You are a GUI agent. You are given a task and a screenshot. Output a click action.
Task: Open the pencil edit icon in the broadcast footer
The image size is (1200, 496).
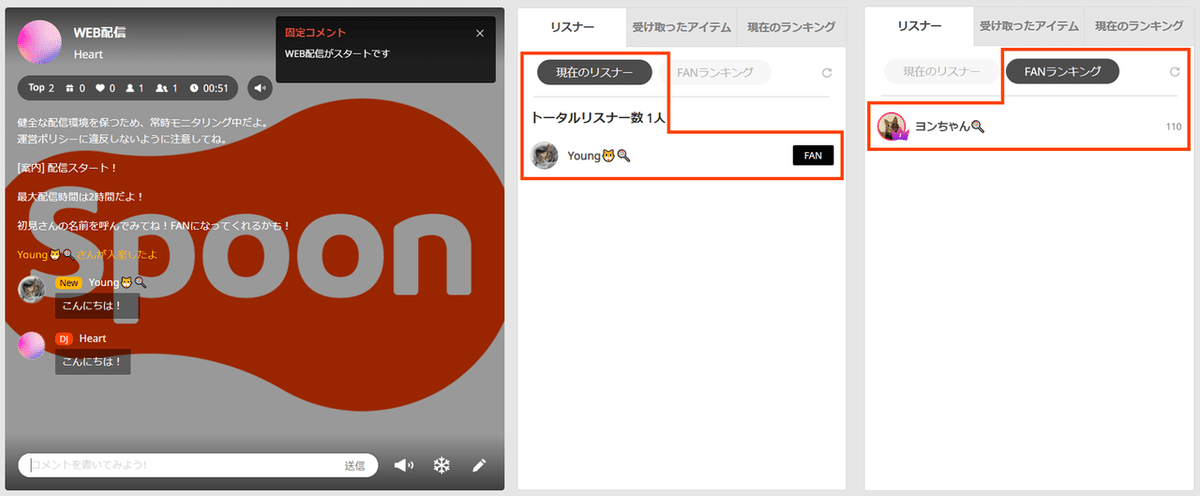(x=479, y=465)
